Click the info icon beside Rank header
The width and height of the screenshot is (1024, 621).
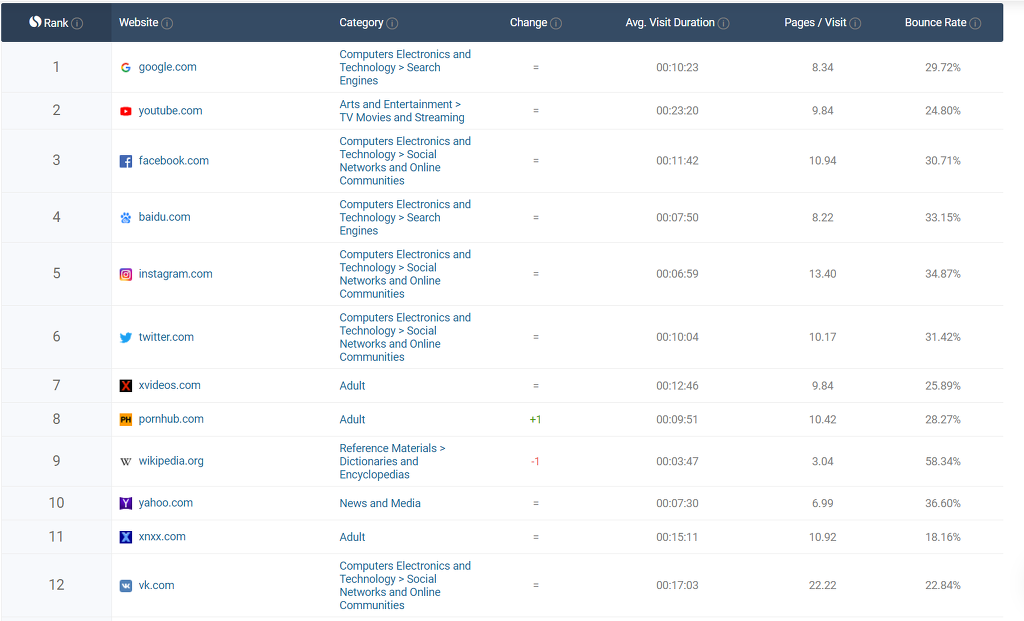tap(77, 24)
